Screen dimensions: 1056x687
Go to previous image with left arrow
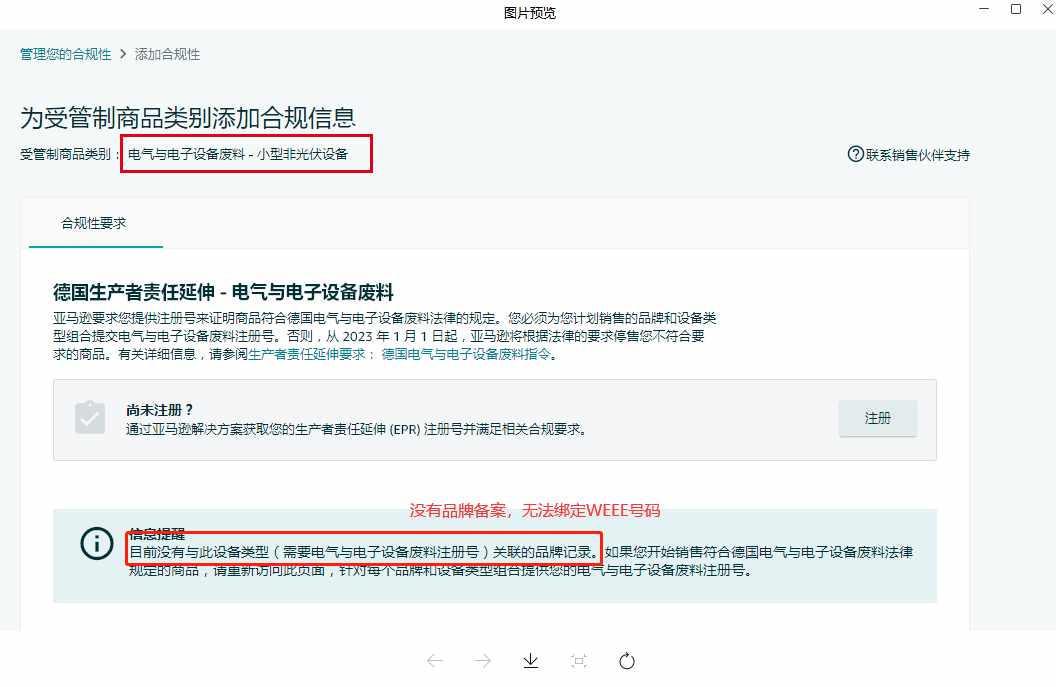point(435,661)
